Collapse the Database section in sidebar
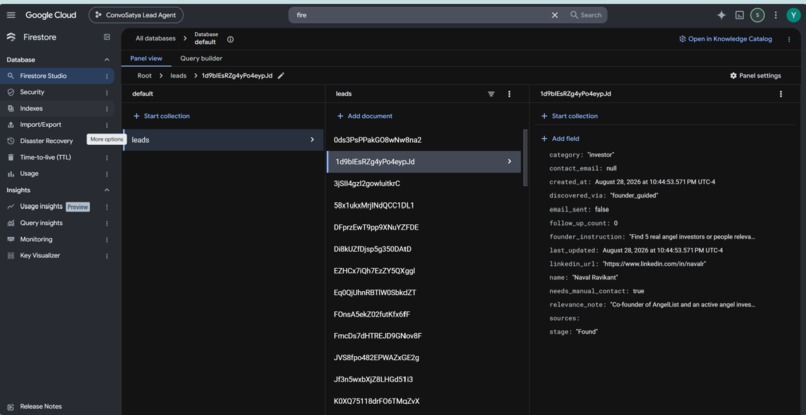The width and height of the screenshot is (806, 415). pyautogui.click(x=107, y=60)
